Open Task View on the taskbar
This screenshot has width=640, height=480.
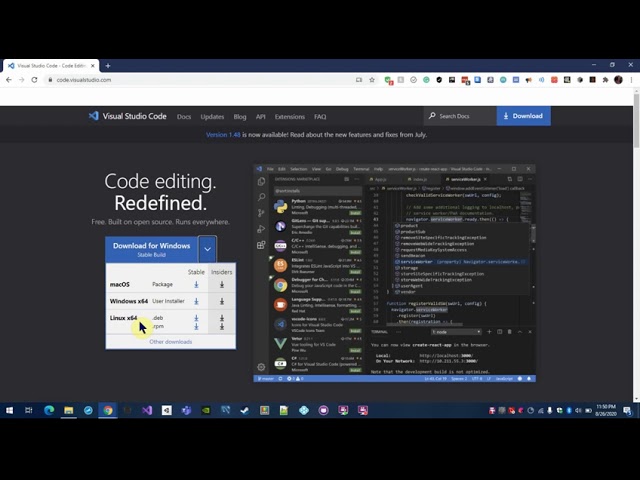coord(29,410)
